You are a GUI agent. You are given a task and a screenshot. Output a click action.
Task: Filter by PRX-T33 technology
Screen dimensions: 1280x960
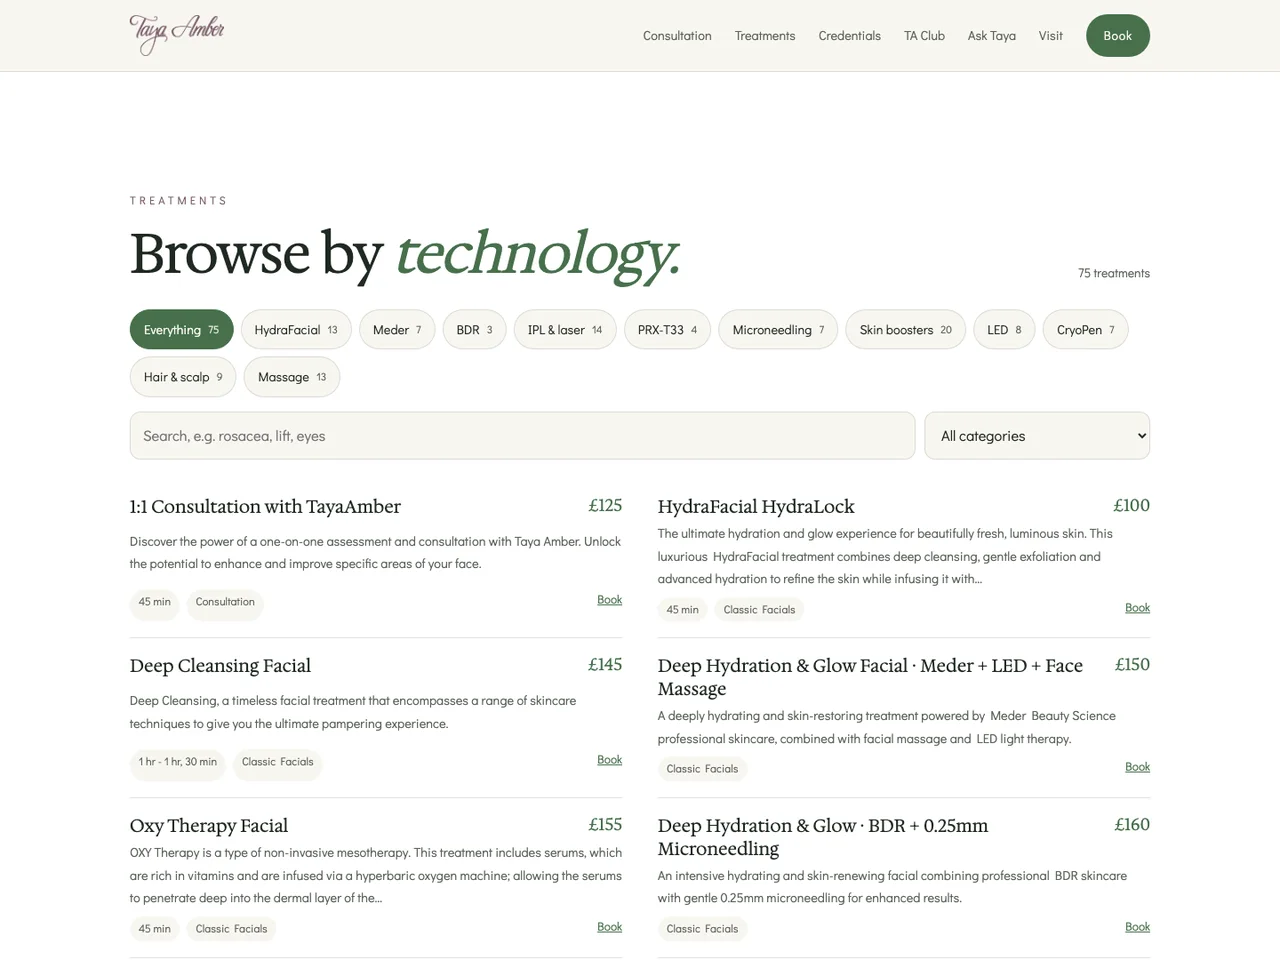(667, 330)
